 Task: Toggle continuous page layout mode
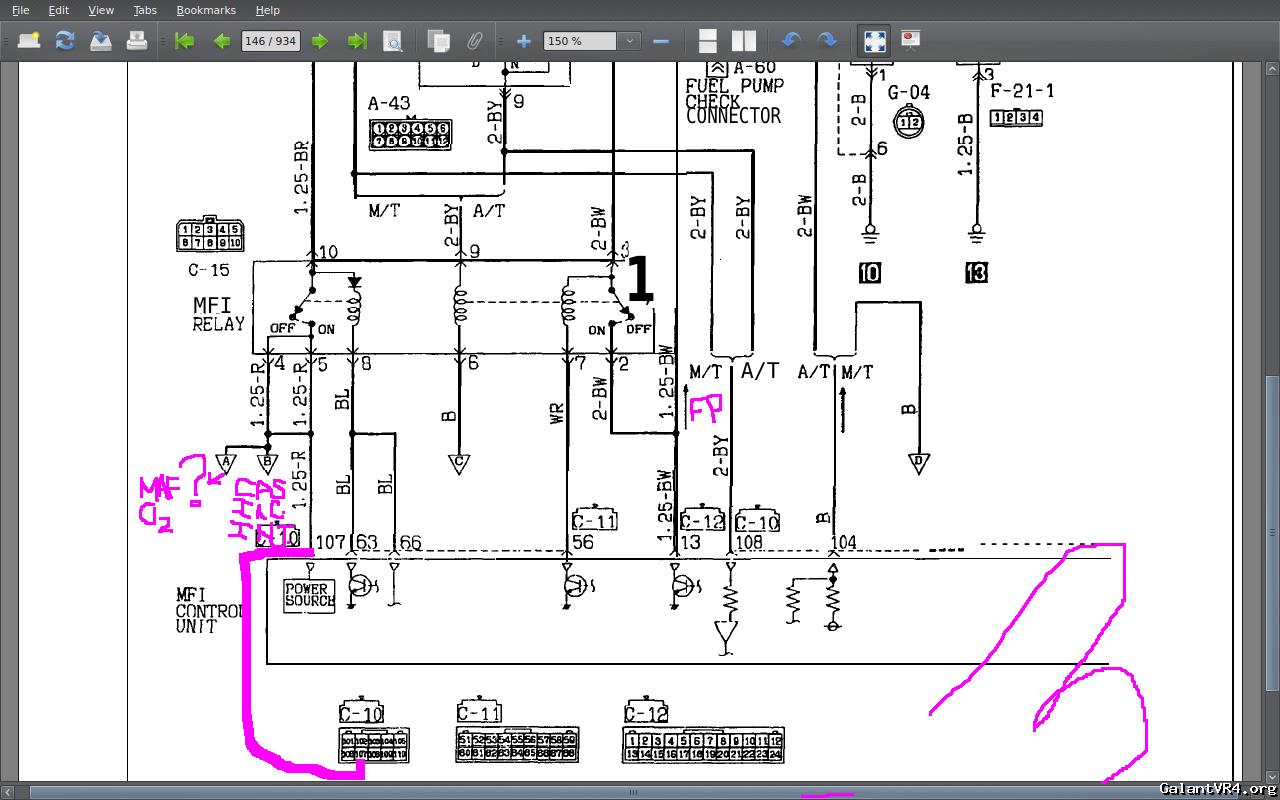707,41
